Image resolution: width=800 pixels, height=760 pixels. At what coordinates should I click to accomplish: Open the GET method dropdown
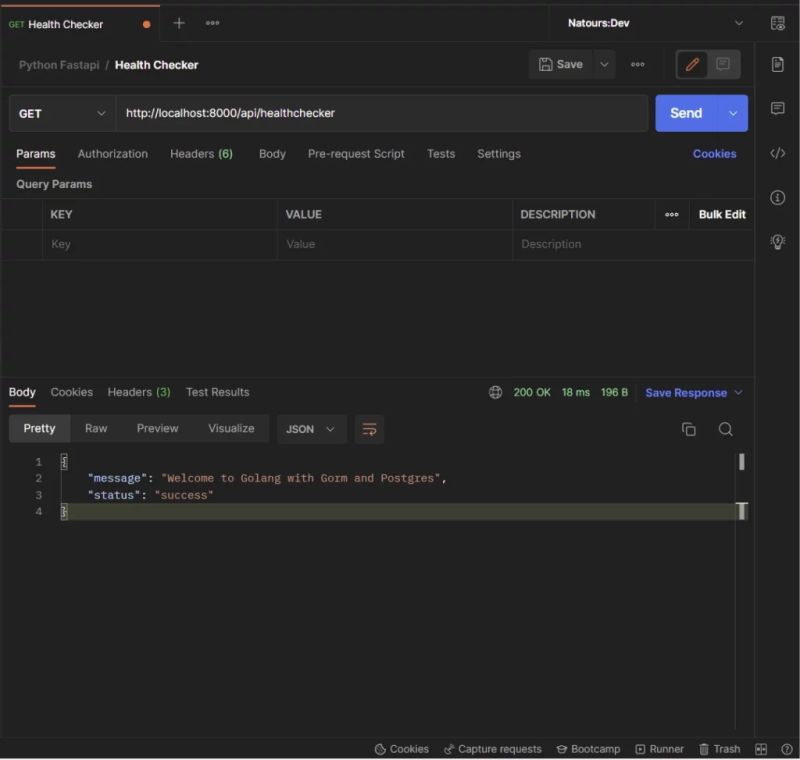[x=62, y=113]
